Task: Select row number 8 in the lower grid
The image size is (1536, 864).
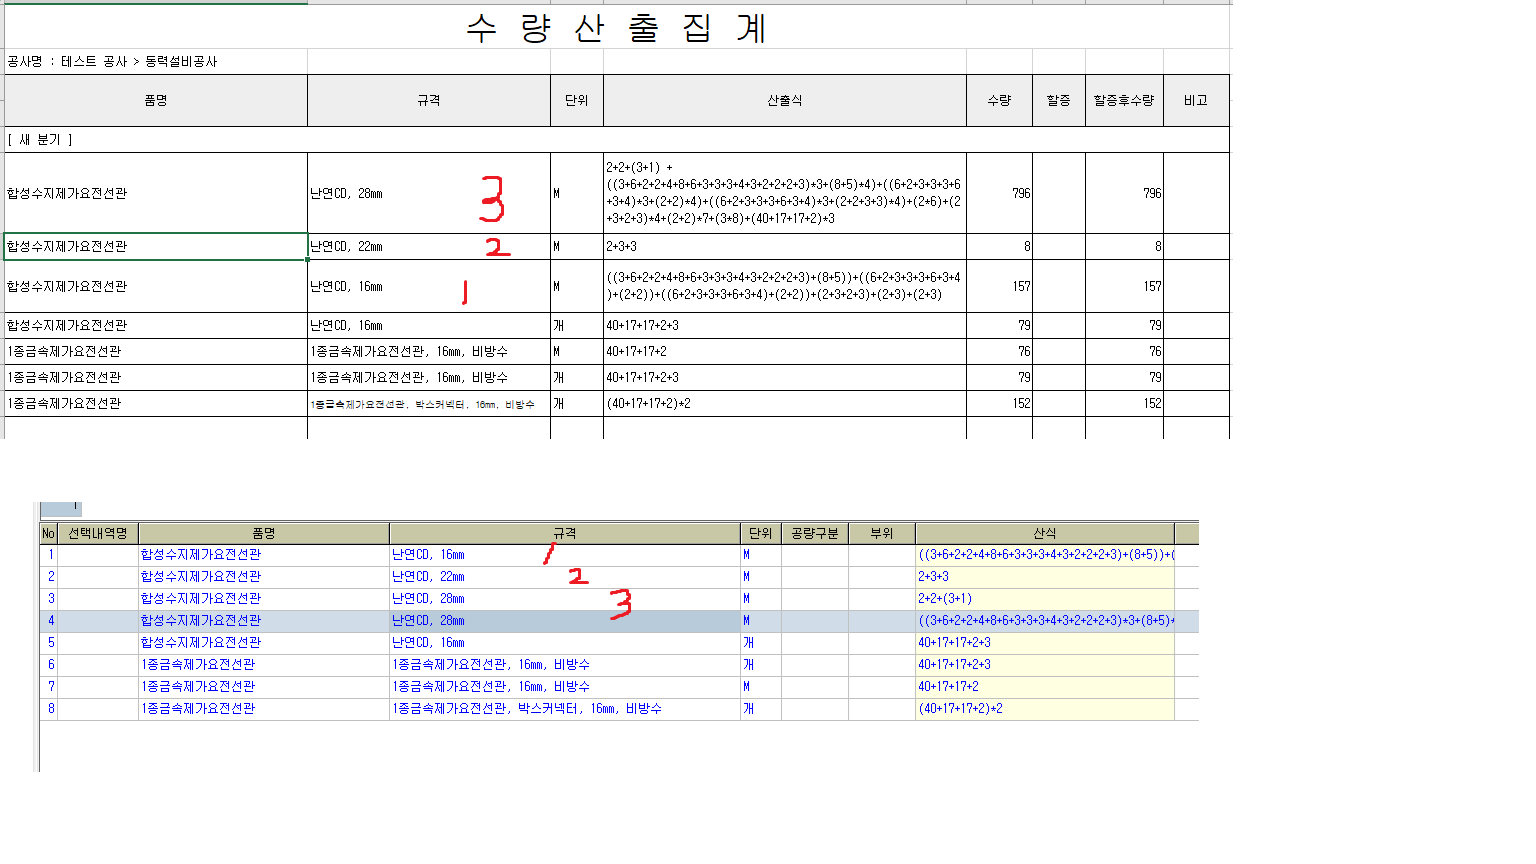Action: click(x=50, y=708)
